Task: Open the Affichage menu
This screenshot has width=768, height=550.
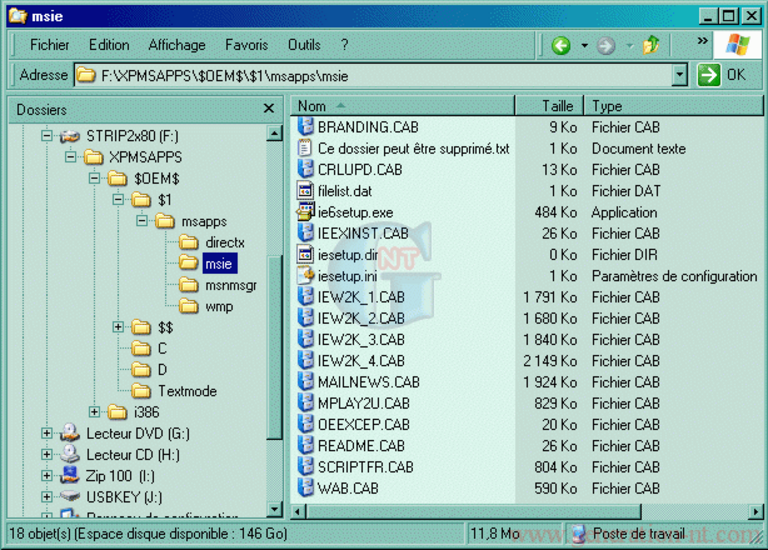Action: [x=177, y=45]
